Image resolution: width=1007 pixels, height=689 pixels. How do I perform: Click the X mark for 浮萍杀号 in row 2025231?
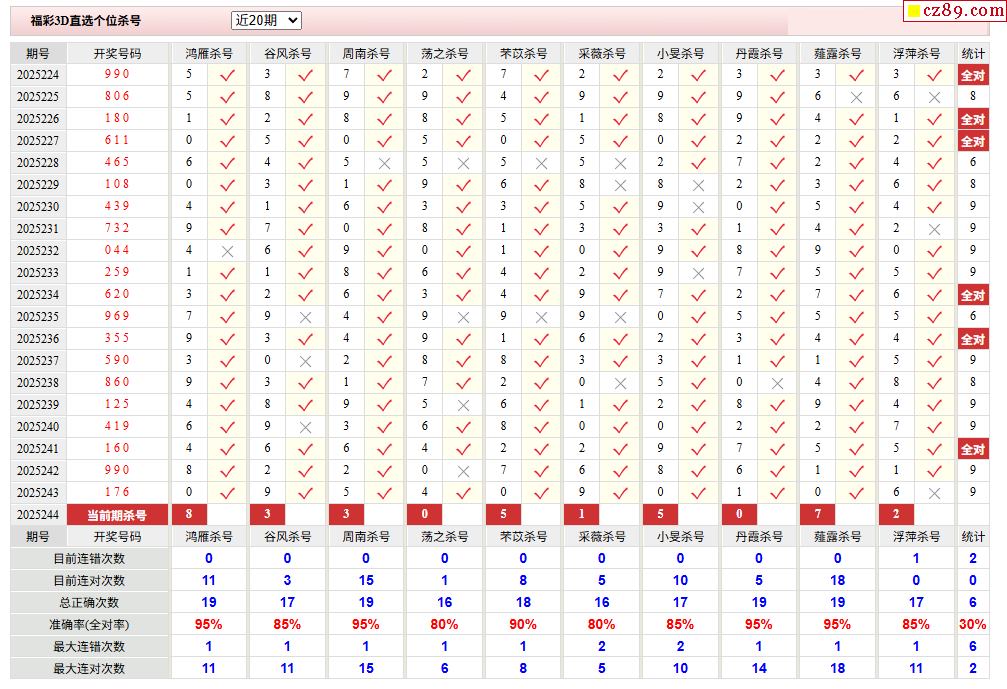(934, 229)
